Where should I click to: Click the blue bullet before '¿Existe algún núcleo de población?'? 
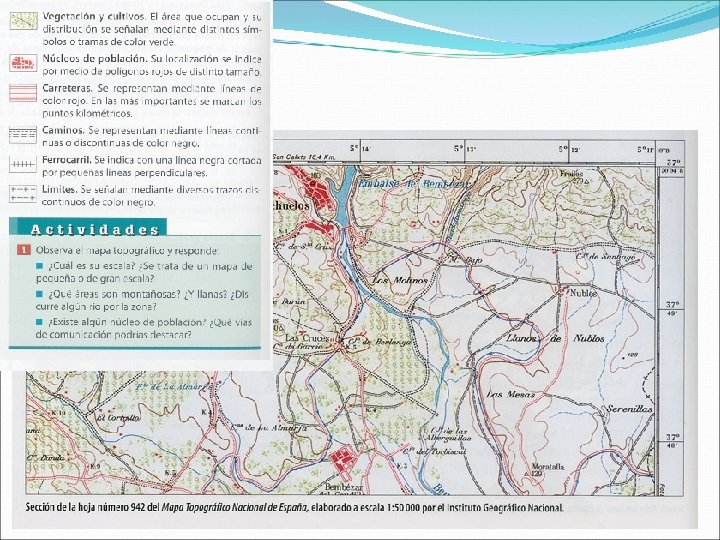pyautogui.click(x=39, y=322)
